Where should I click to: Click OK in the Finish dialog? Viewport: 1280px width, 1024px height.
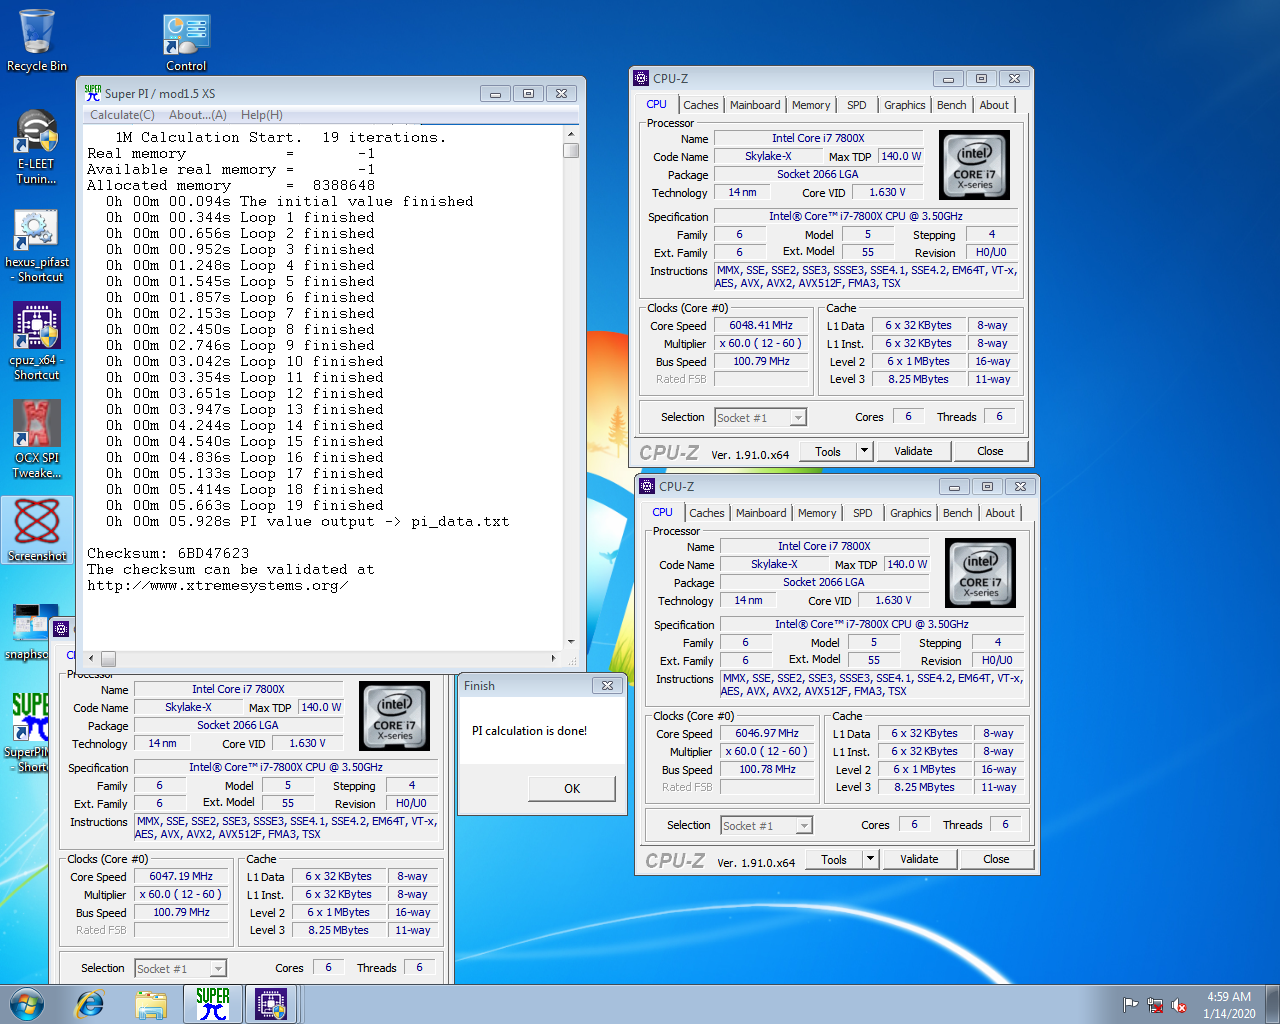[x=572, y=789]
